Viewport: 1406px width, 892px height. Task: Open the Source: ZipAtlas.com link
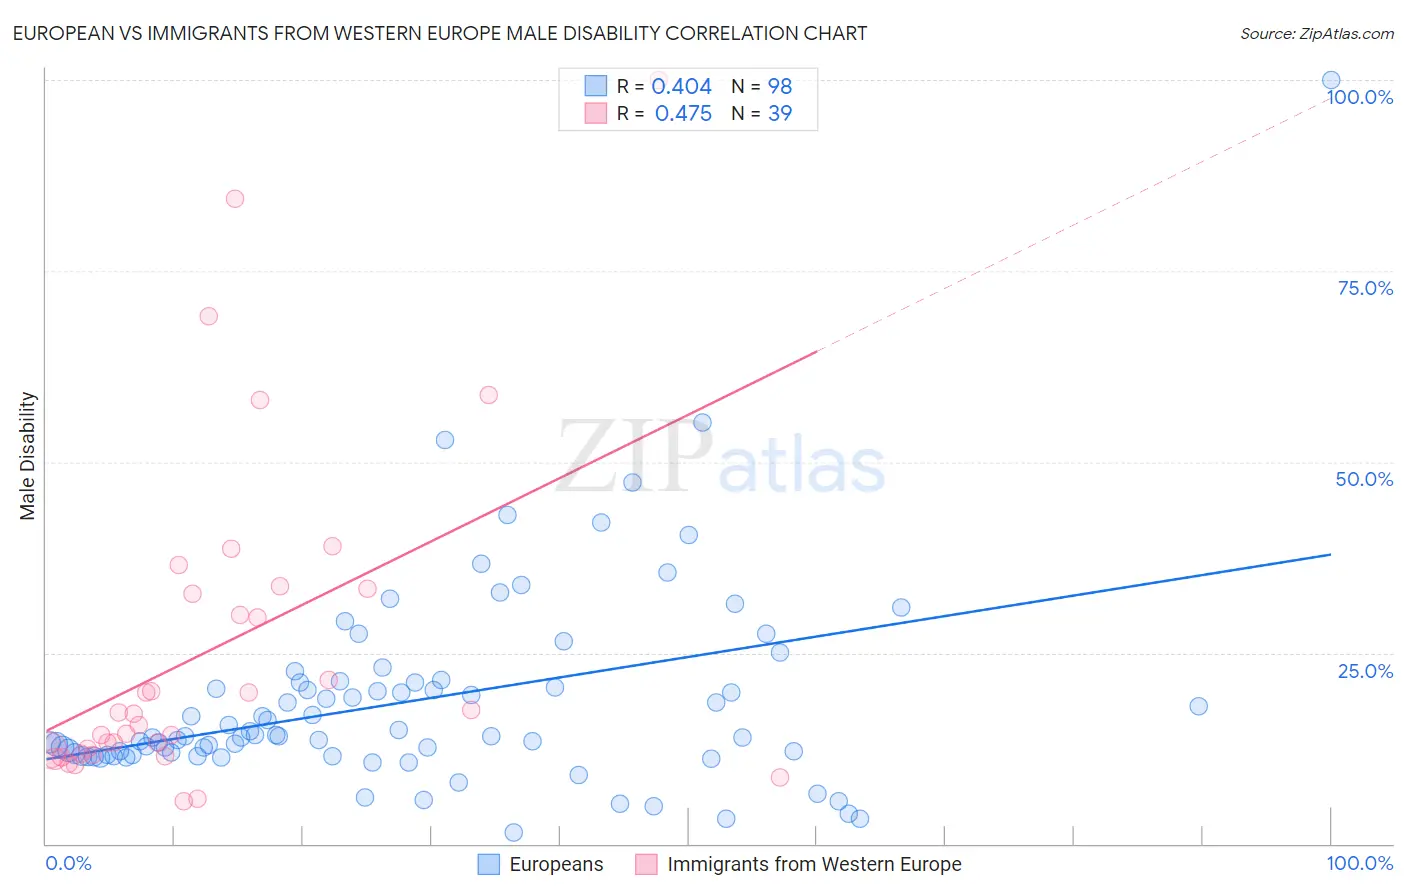(x=1317, y=33)
